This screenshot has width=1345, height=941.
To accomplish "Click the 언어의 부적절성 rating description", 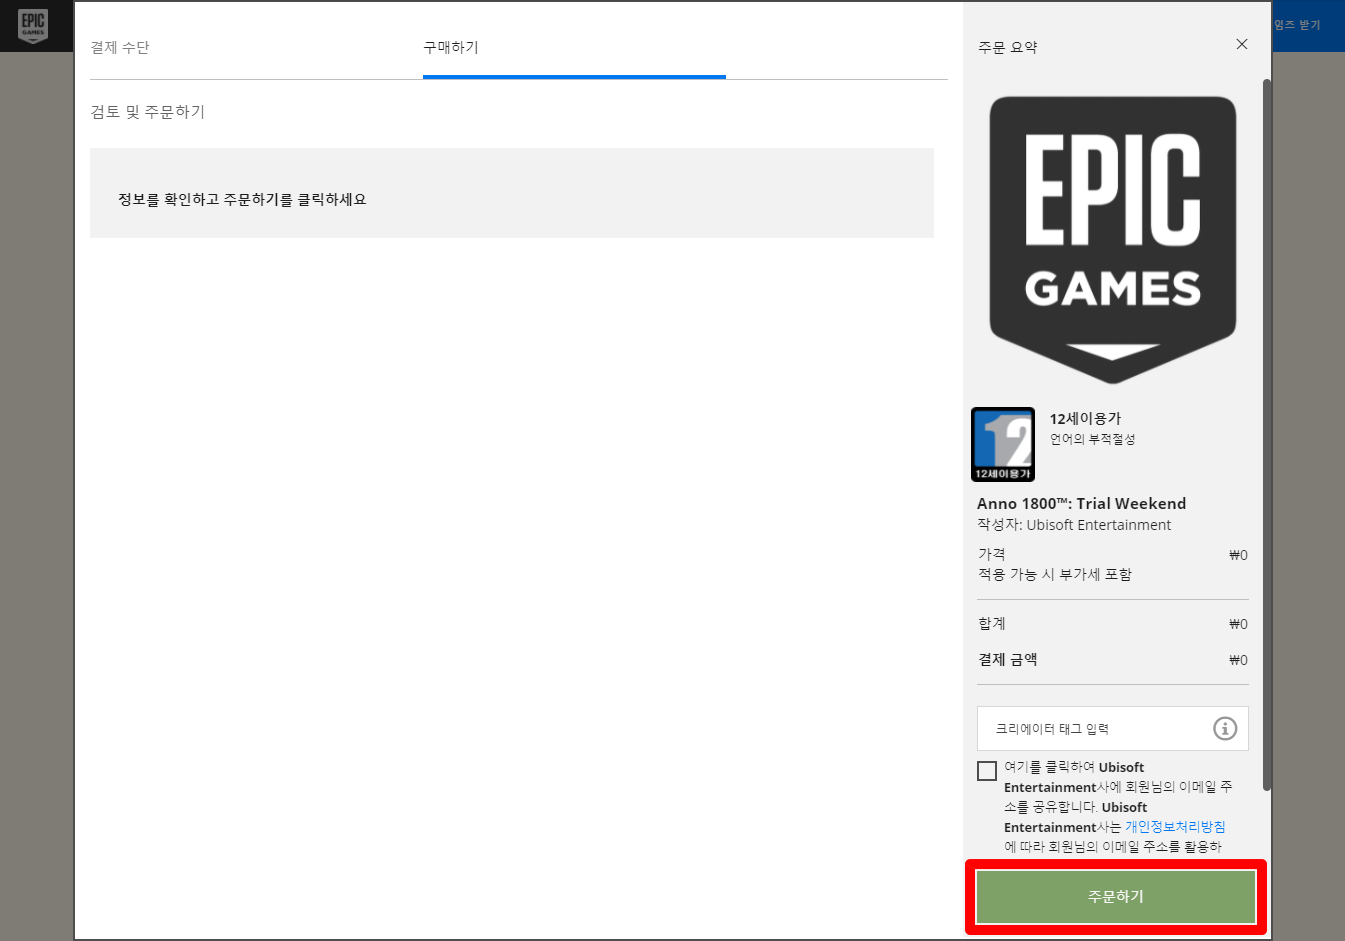I will coord(1092,439).
